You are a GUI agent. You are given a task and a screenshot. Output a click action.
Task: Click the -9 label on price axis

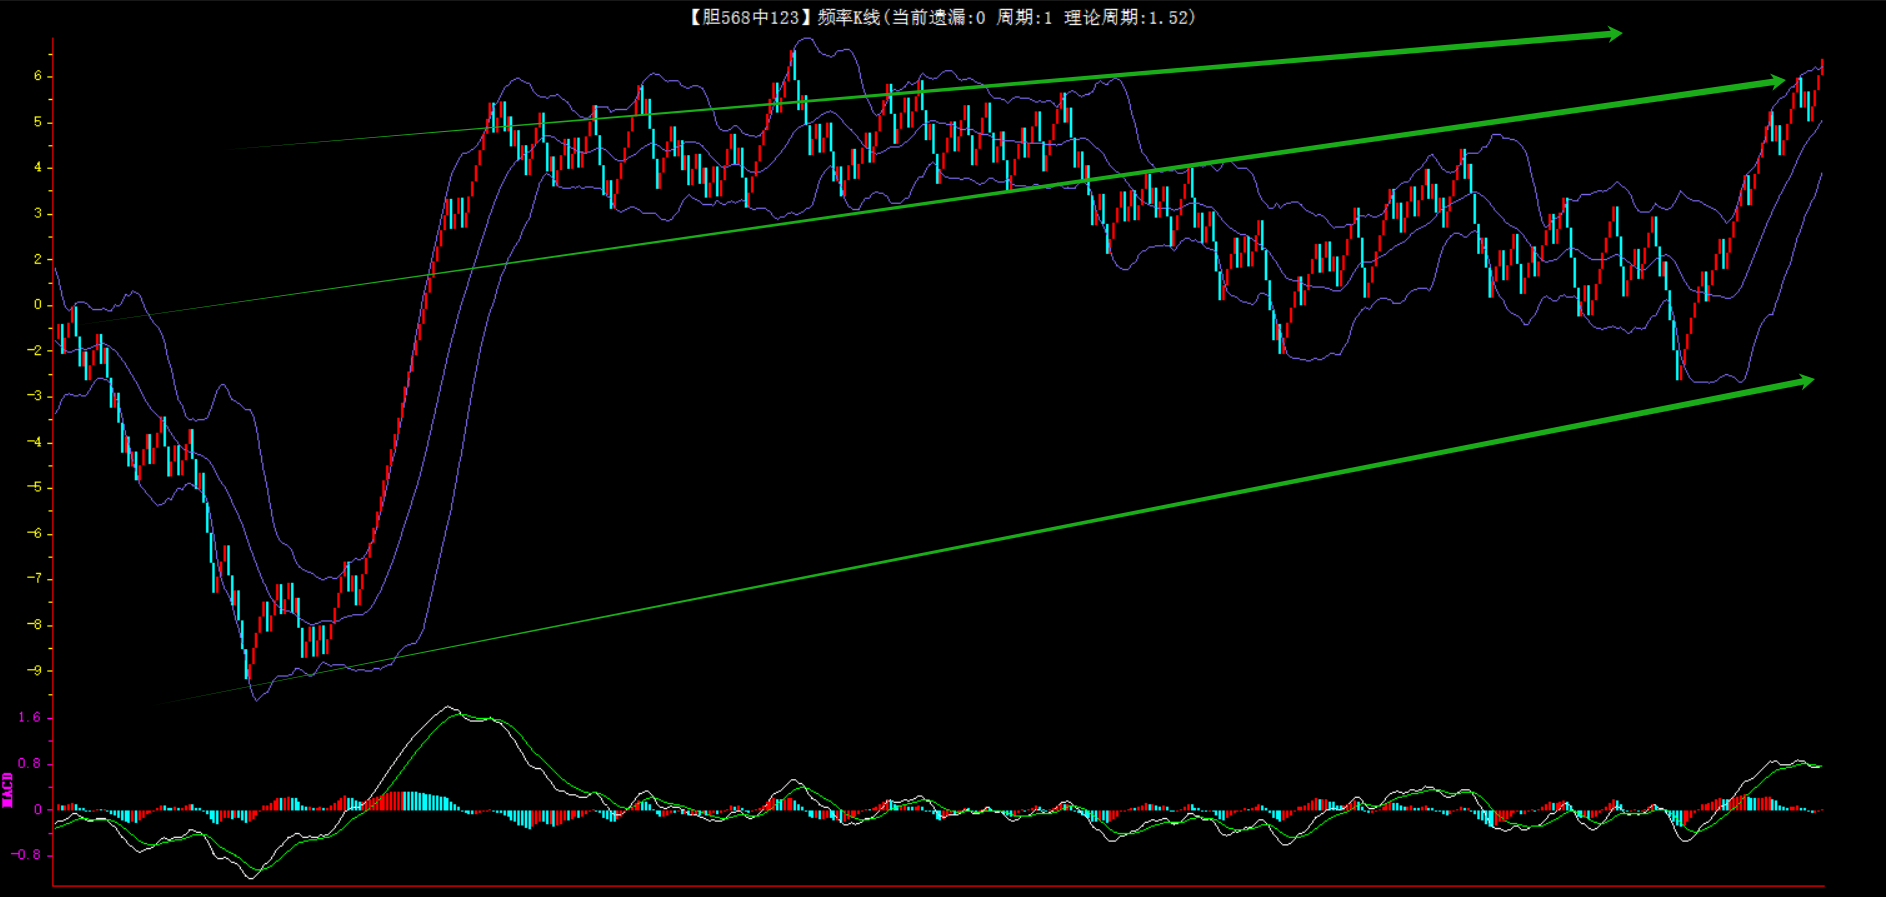coord(35,671)
